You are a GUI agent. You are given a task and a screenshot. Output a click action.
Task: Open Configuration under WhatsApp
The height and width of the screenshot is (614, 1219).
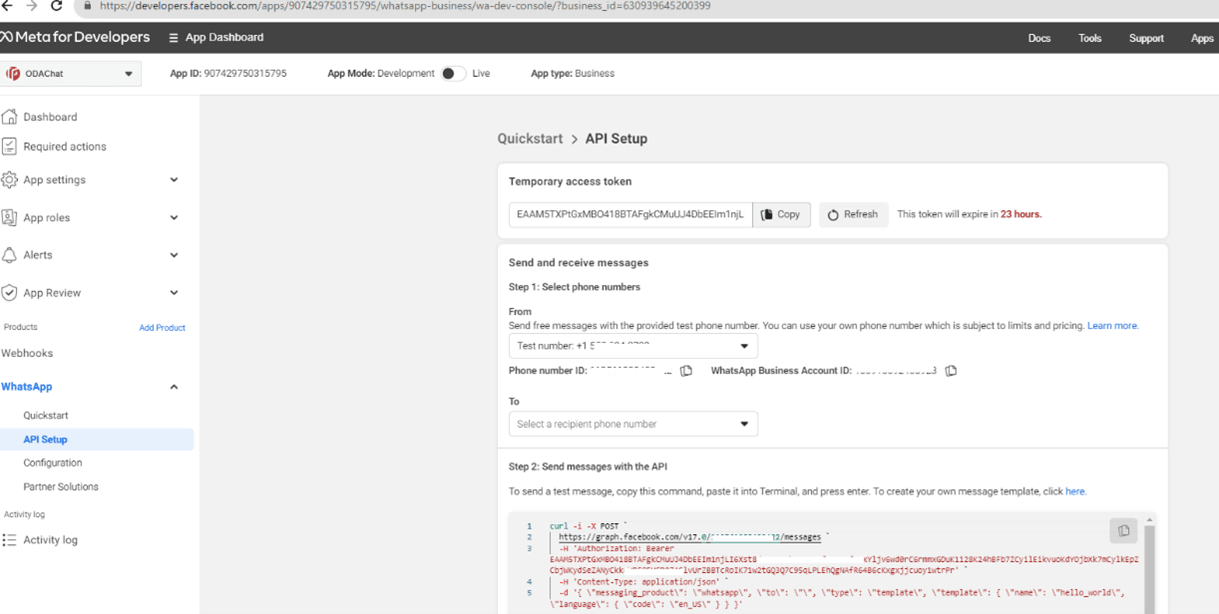(53, 463)
